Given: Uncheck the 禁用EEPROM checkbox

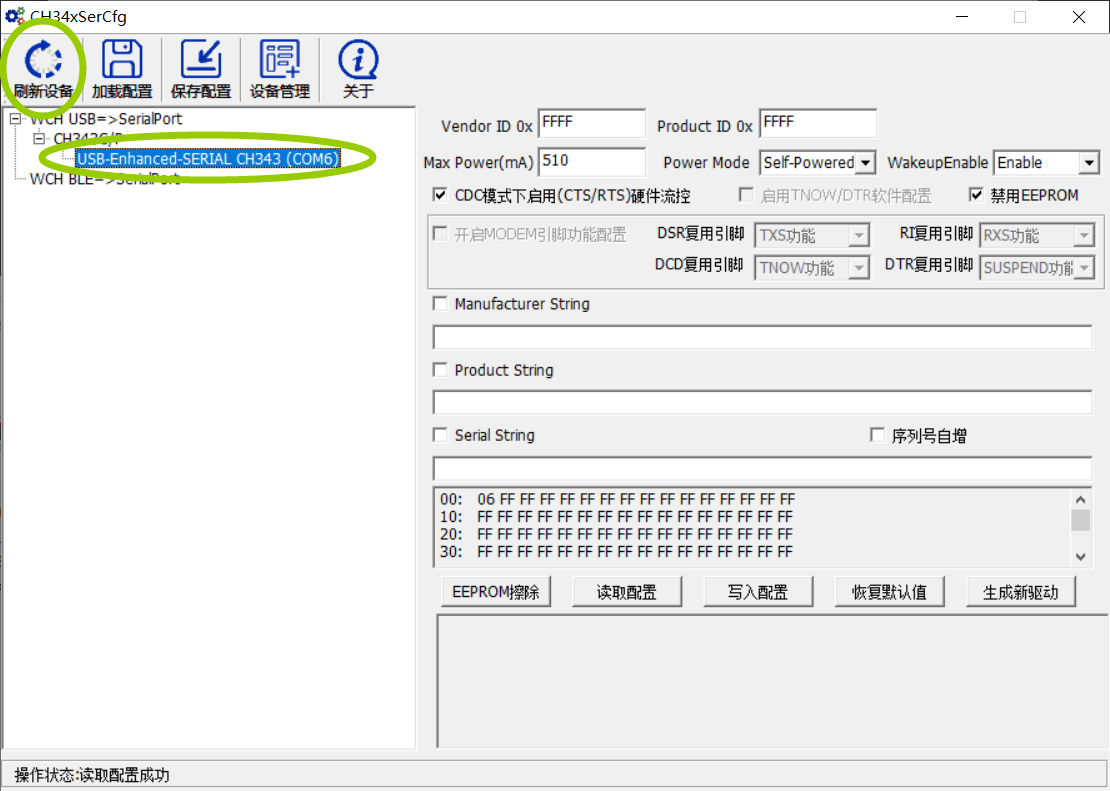Looking at the screenshot, I should tap(976, 195).
